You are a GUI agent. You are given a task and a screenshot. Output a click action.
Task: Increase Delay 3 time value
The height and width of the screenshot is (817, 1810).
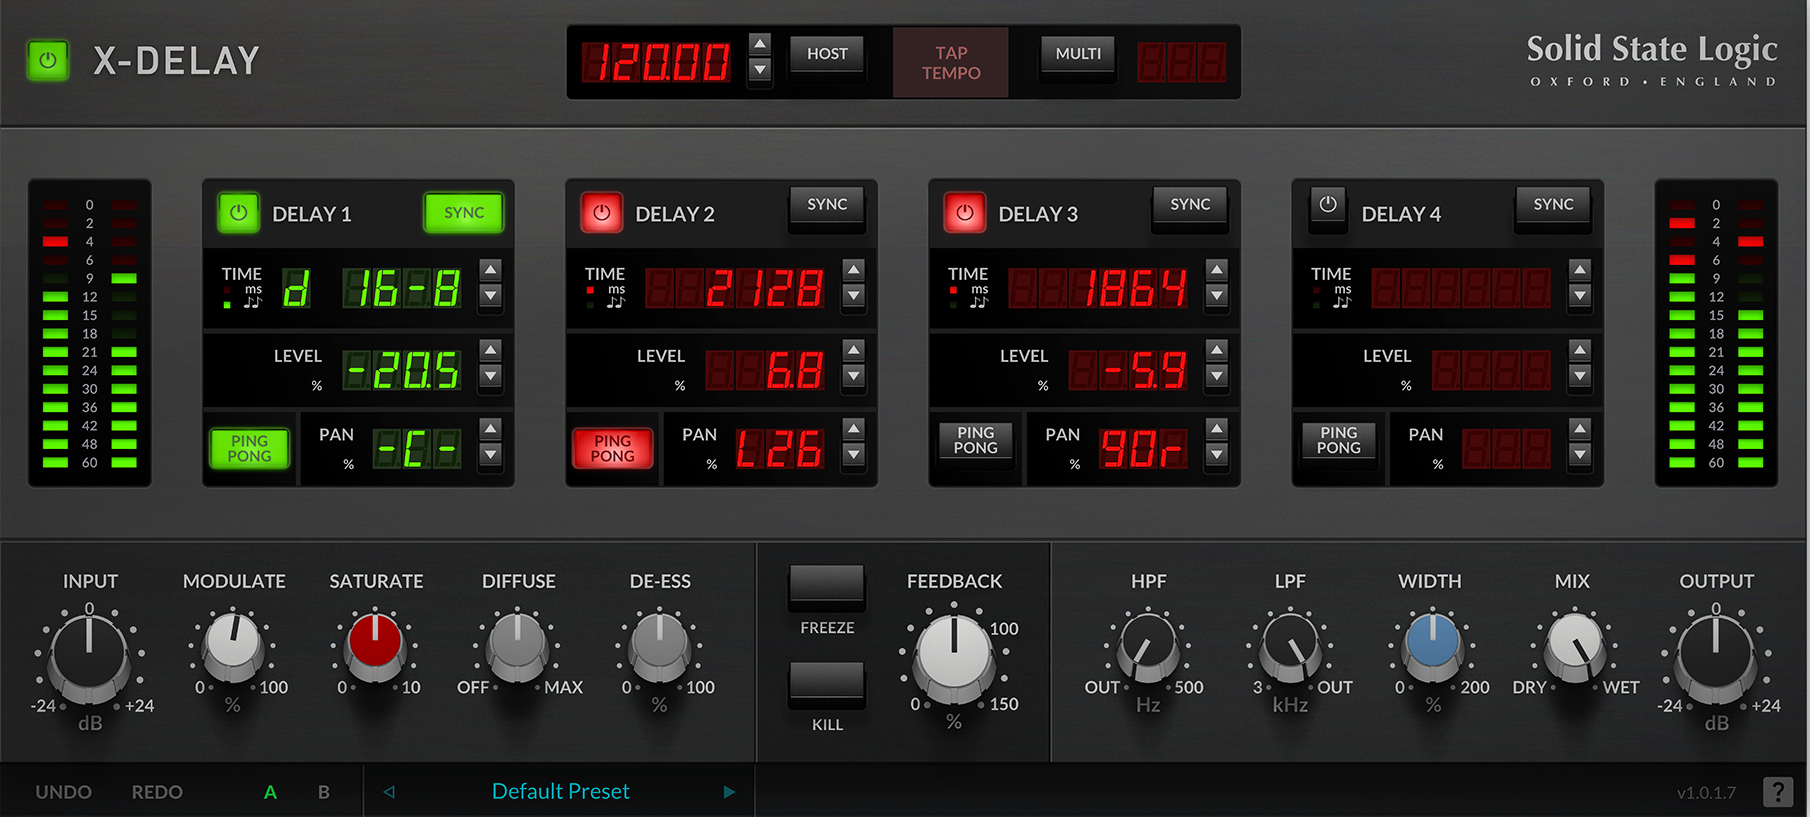(1216, 269)
